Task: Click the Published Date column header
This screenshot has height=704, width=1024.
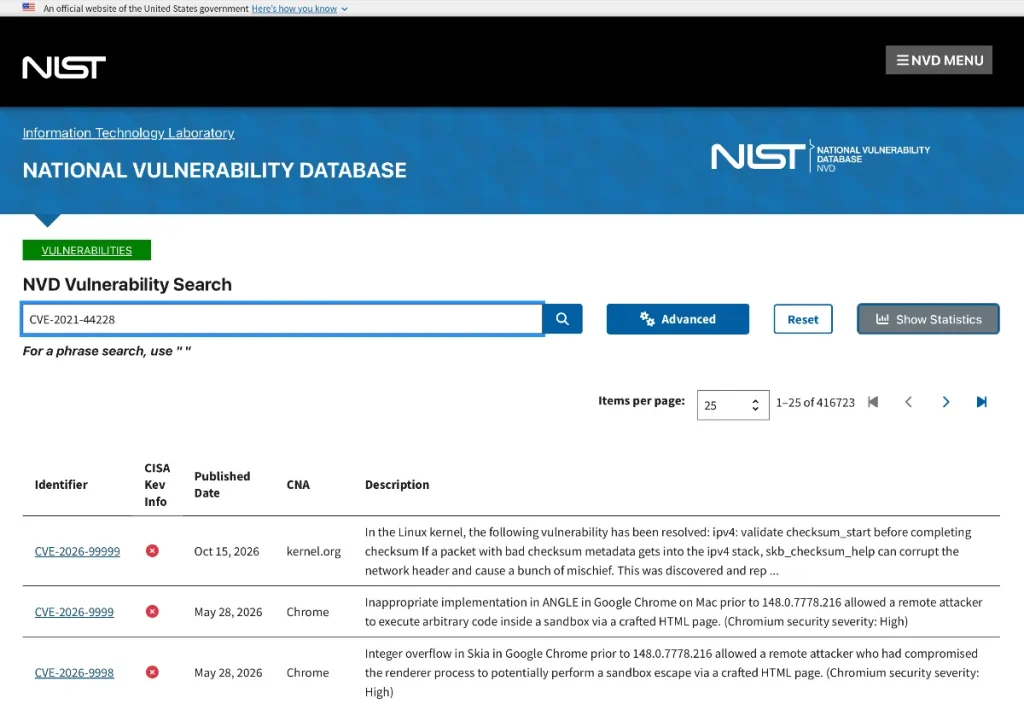Action: [x=222, y=485]
